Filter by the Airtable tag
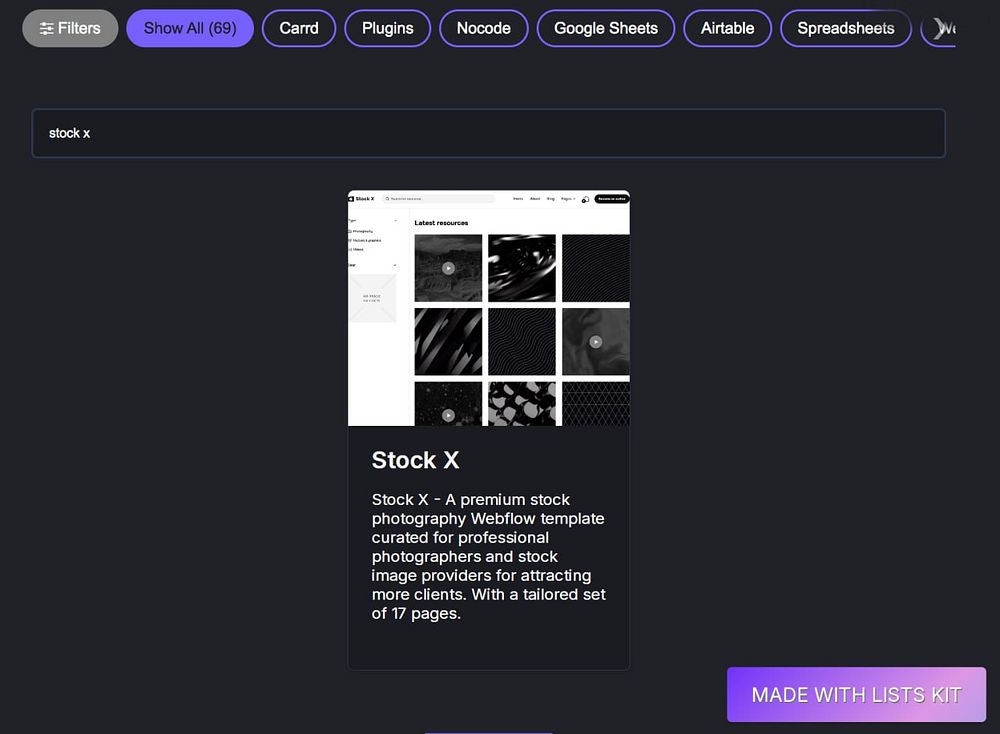This screenshot has height=734, width=1000. coord(727,28)
